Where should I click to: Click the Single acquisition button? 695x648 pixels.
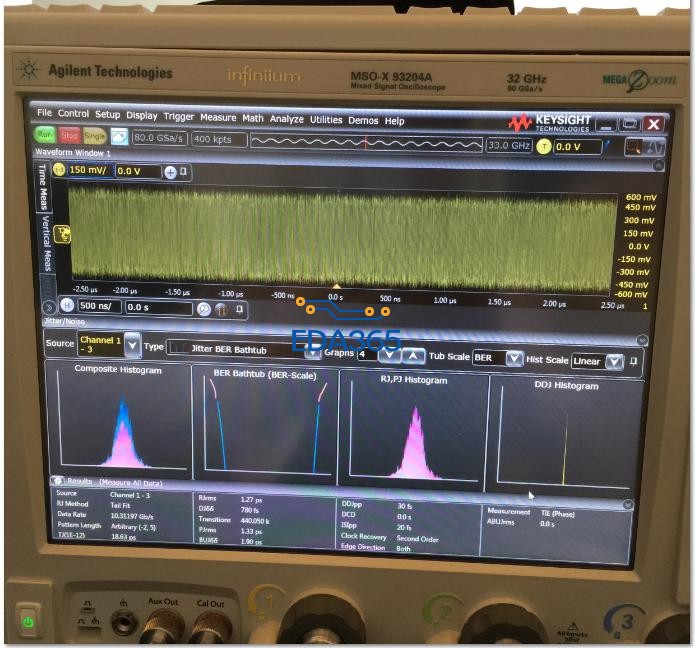94,136
